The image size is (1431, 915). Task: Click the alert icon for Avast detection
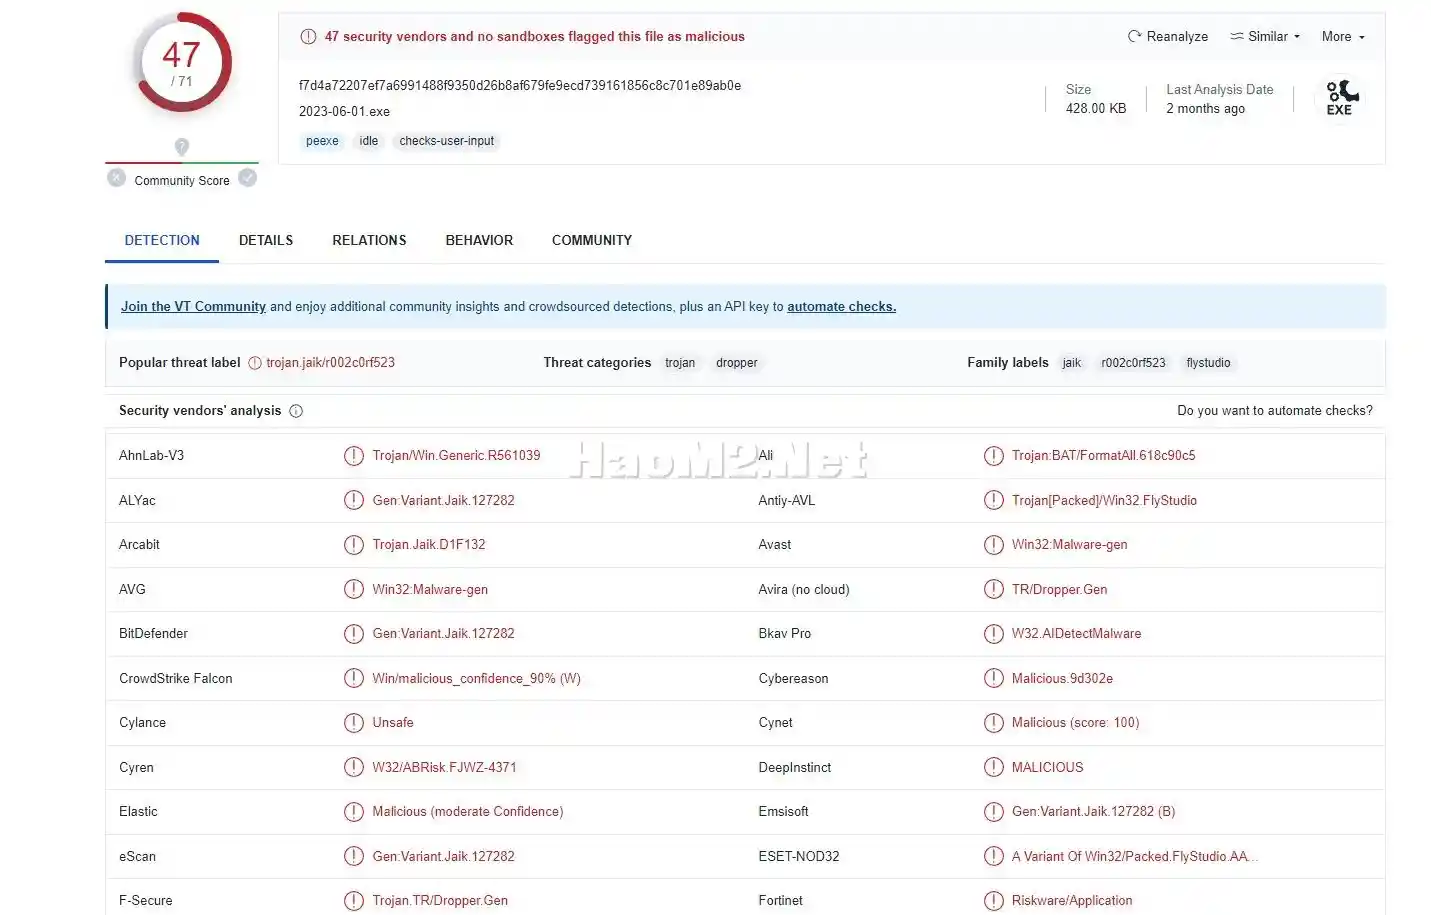993,545
